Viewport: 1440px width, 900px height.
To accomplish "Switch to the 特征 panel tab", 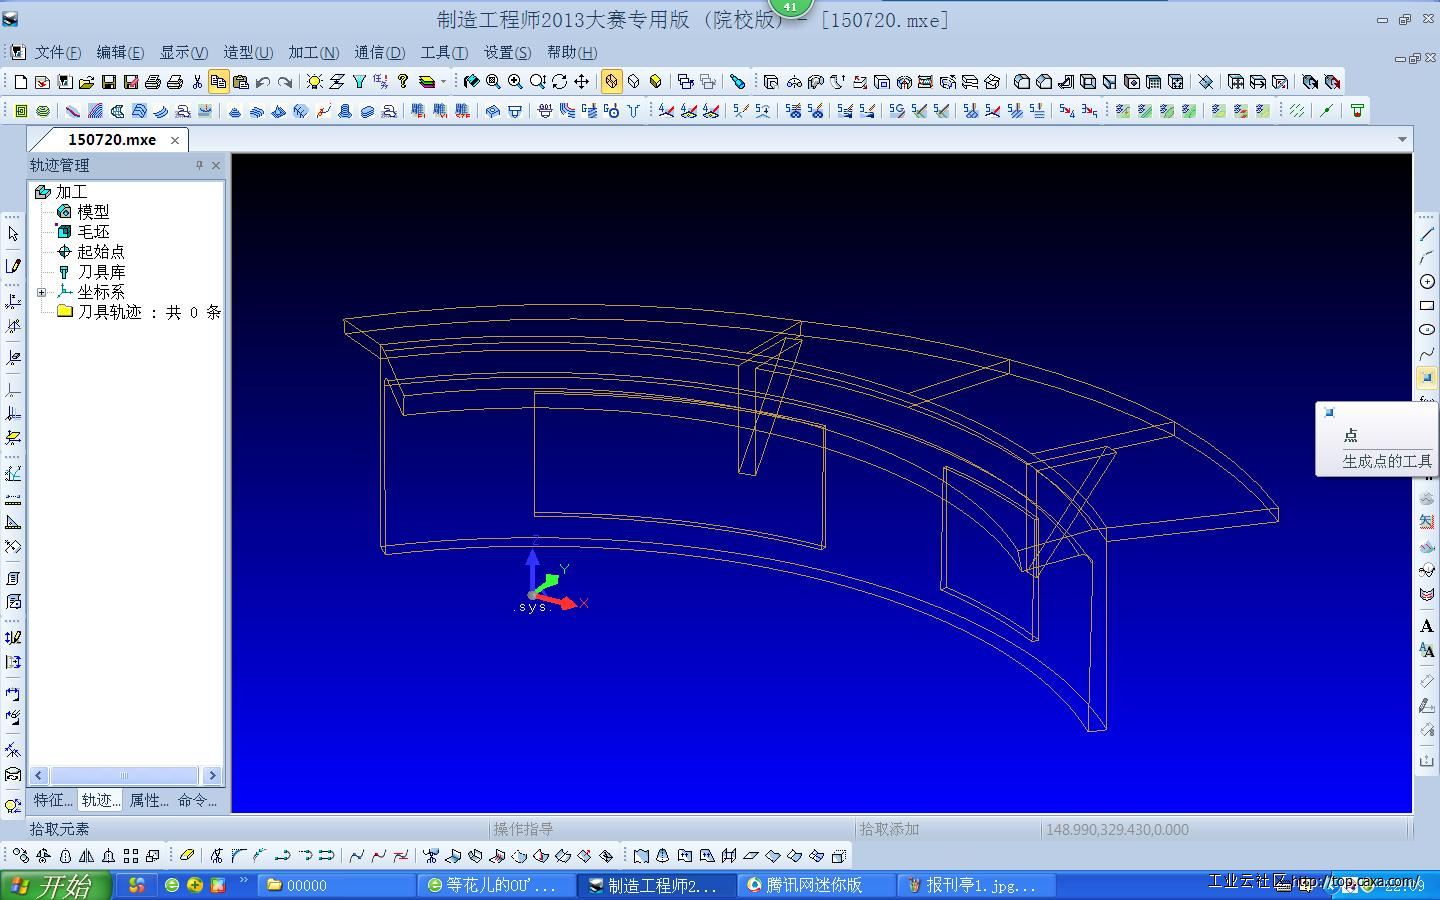I will (x=52, y=800).
